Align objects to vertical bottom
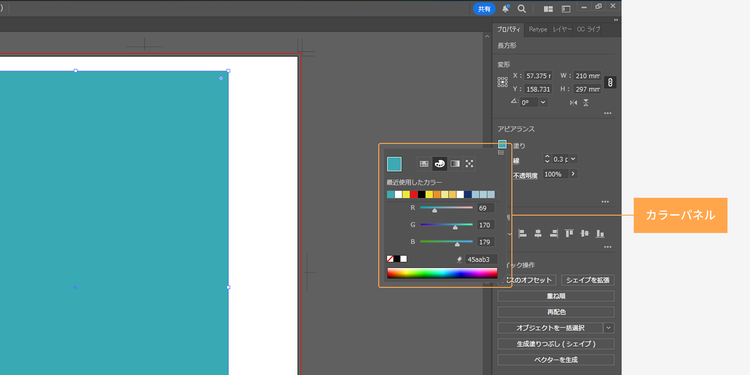The width and height of the screenshot is (750, 375). point(600,233)
